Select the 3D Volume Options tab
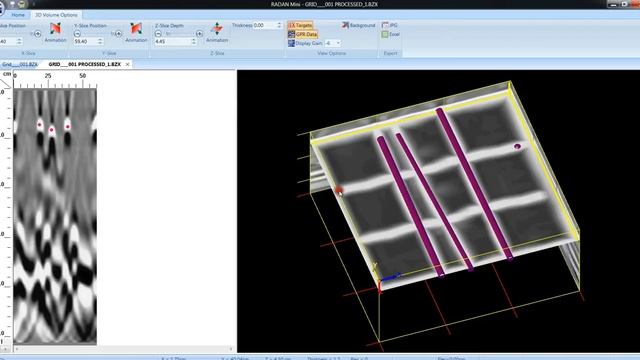This screenshot has width=640, height=360. [56, 15]
